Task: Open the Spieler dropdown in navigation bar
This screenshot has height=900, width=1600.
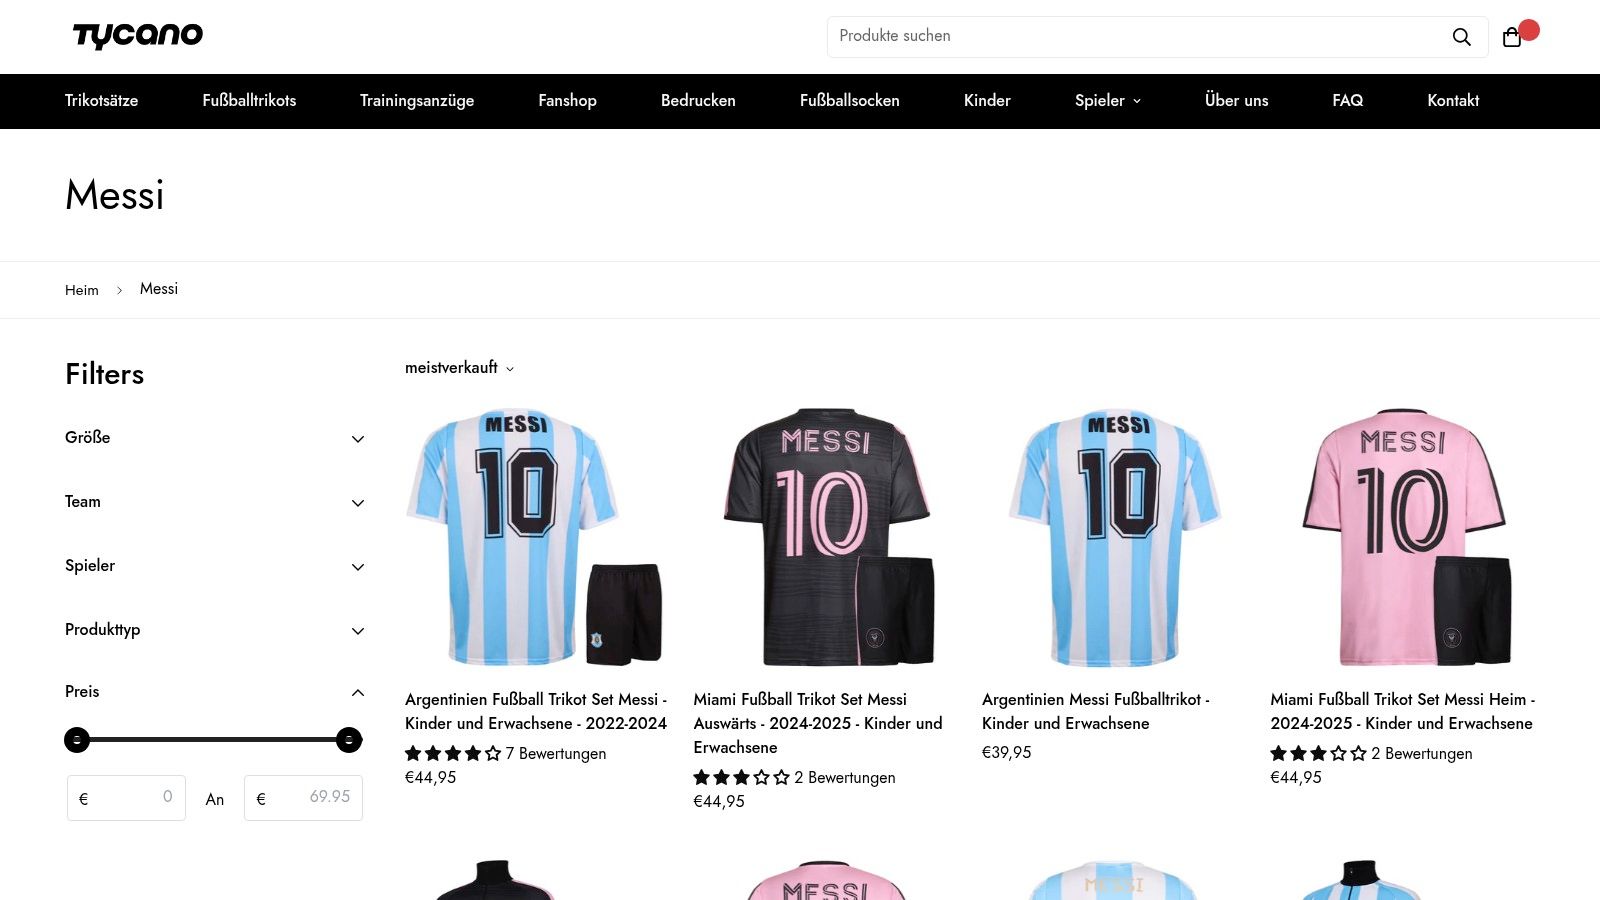Action: (1108, 101)
